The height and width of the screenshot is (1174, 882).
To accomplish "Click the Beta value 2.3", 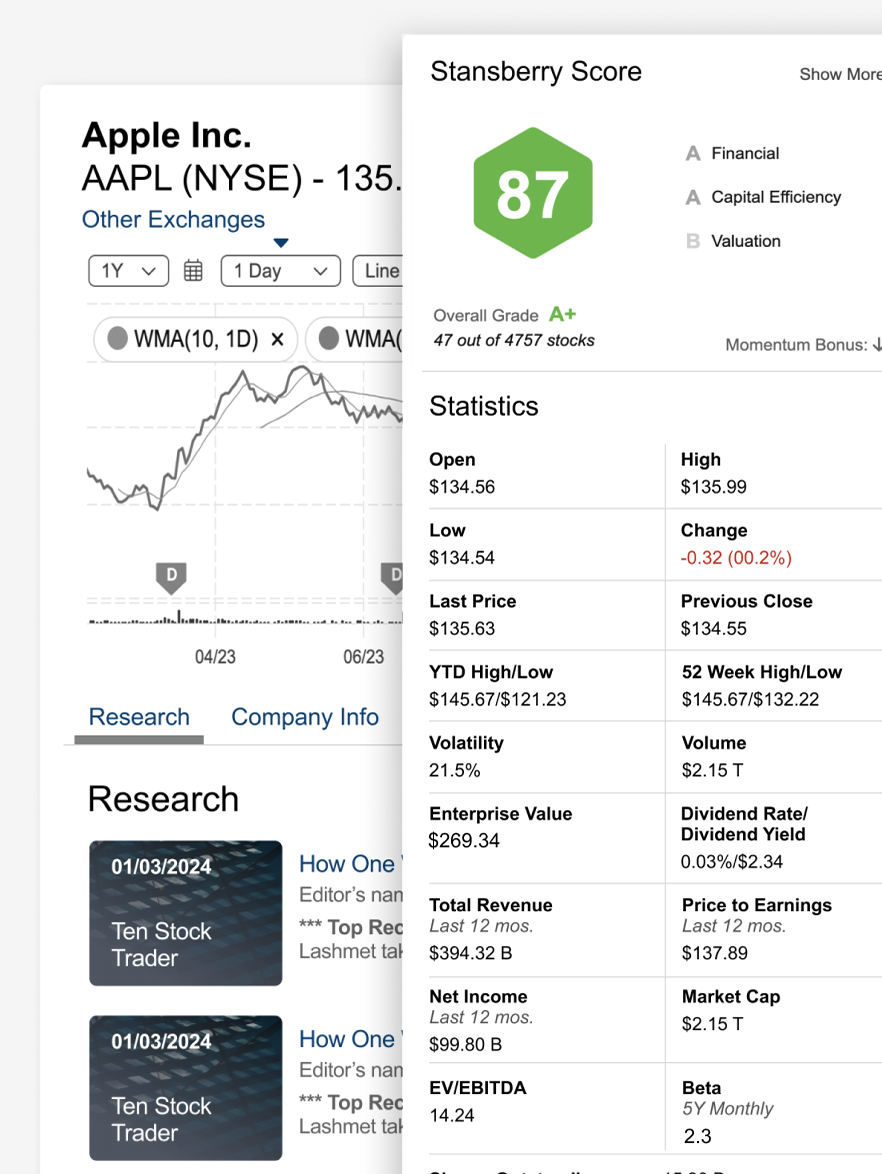I will click(697, 1137).
